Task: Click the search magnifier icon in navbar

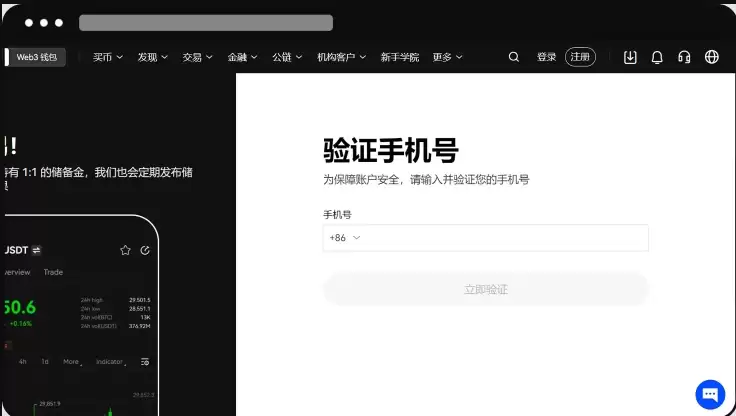Action: (x=514, y=57)
